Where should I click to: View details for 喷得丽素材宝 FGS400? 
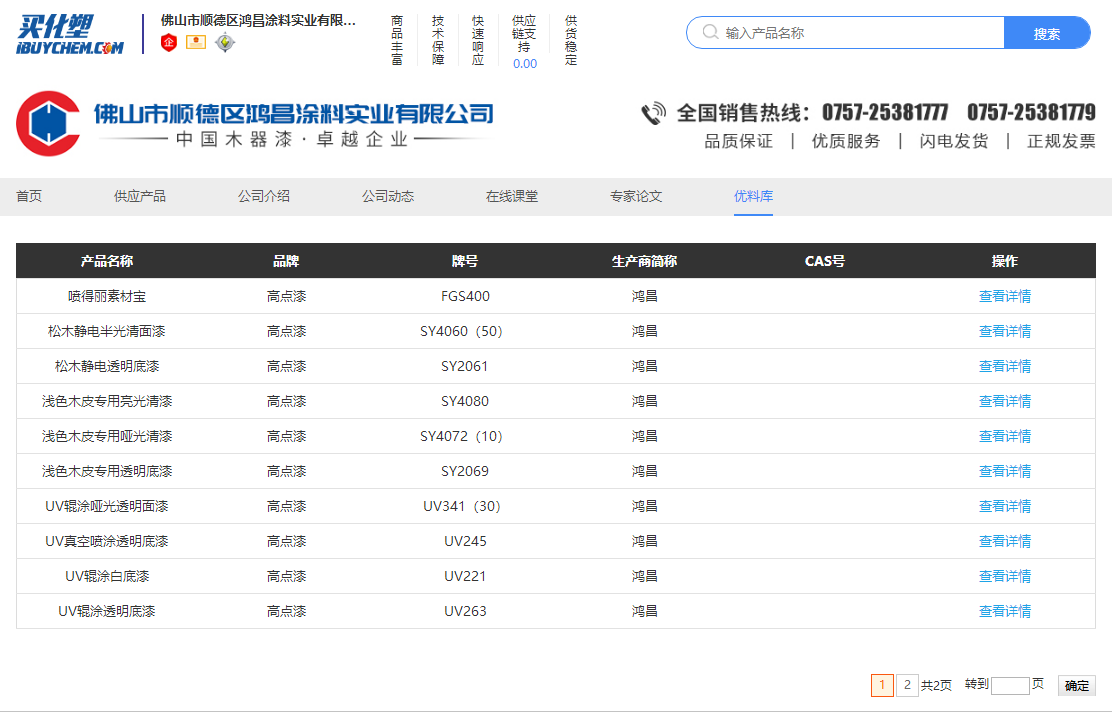tap(1005, 296)
